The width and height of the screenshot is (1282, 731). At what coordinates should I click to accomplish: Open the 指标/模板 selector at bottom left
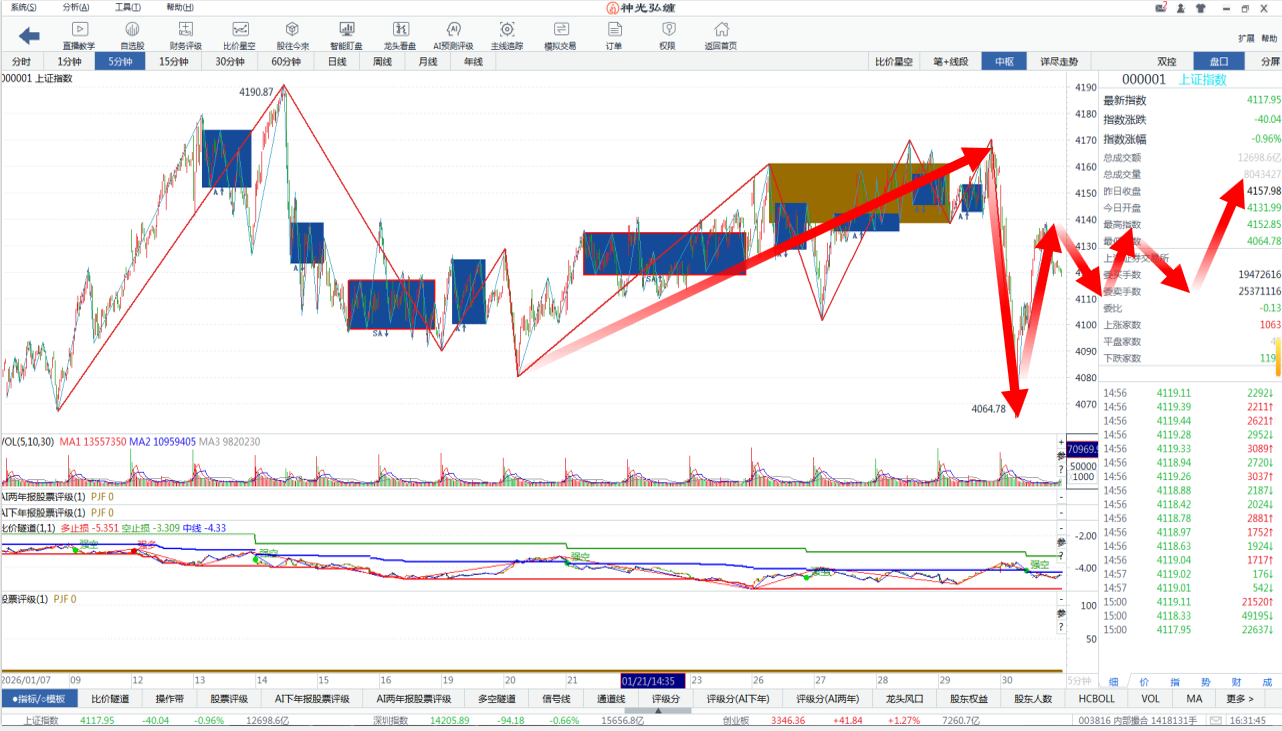(x=39, y=699)
